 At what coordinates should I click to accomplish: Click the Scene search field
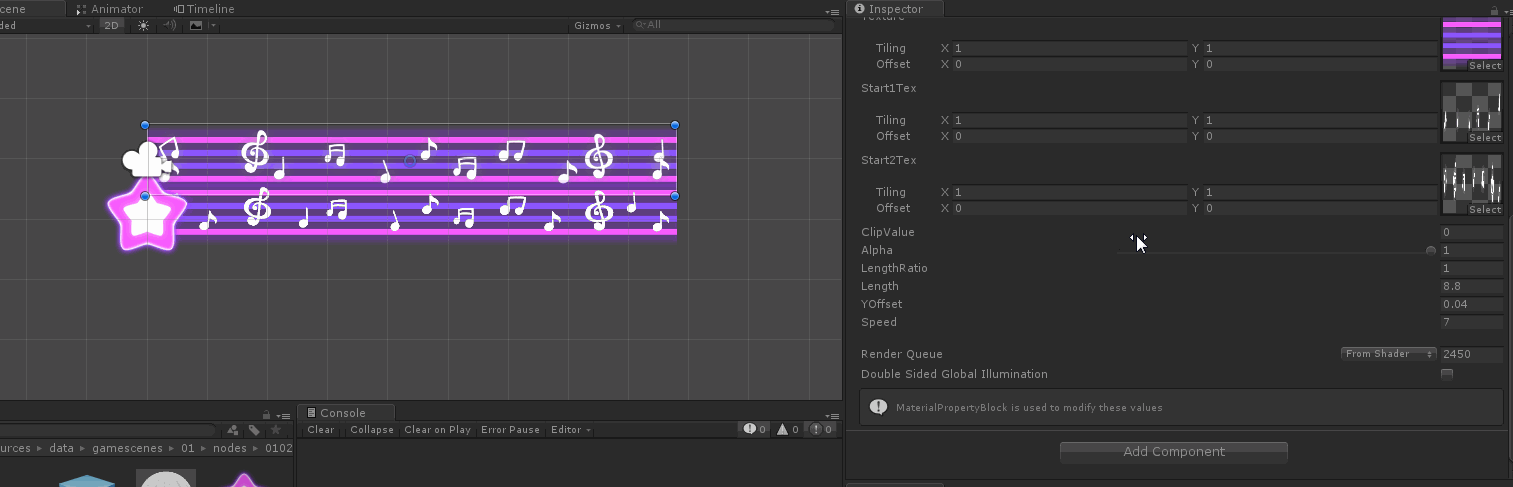click(x=735, y=25)
